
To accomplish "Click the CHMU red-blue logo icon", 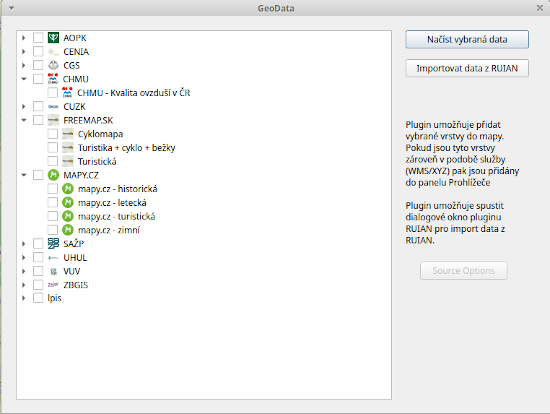I will pos(53,79).
